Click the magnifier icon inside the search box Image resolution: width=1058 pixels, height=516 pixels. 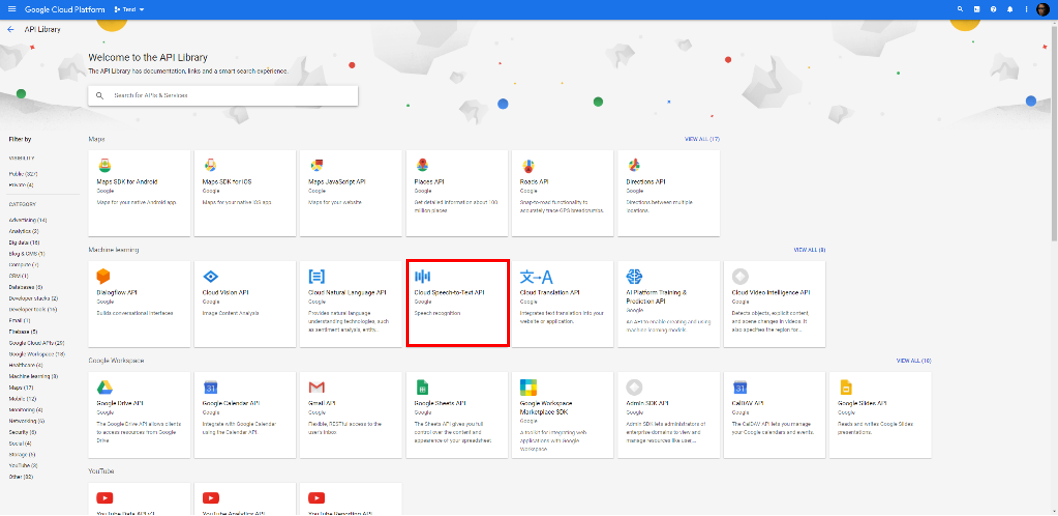pyautogui.click(x=99, y=96)
